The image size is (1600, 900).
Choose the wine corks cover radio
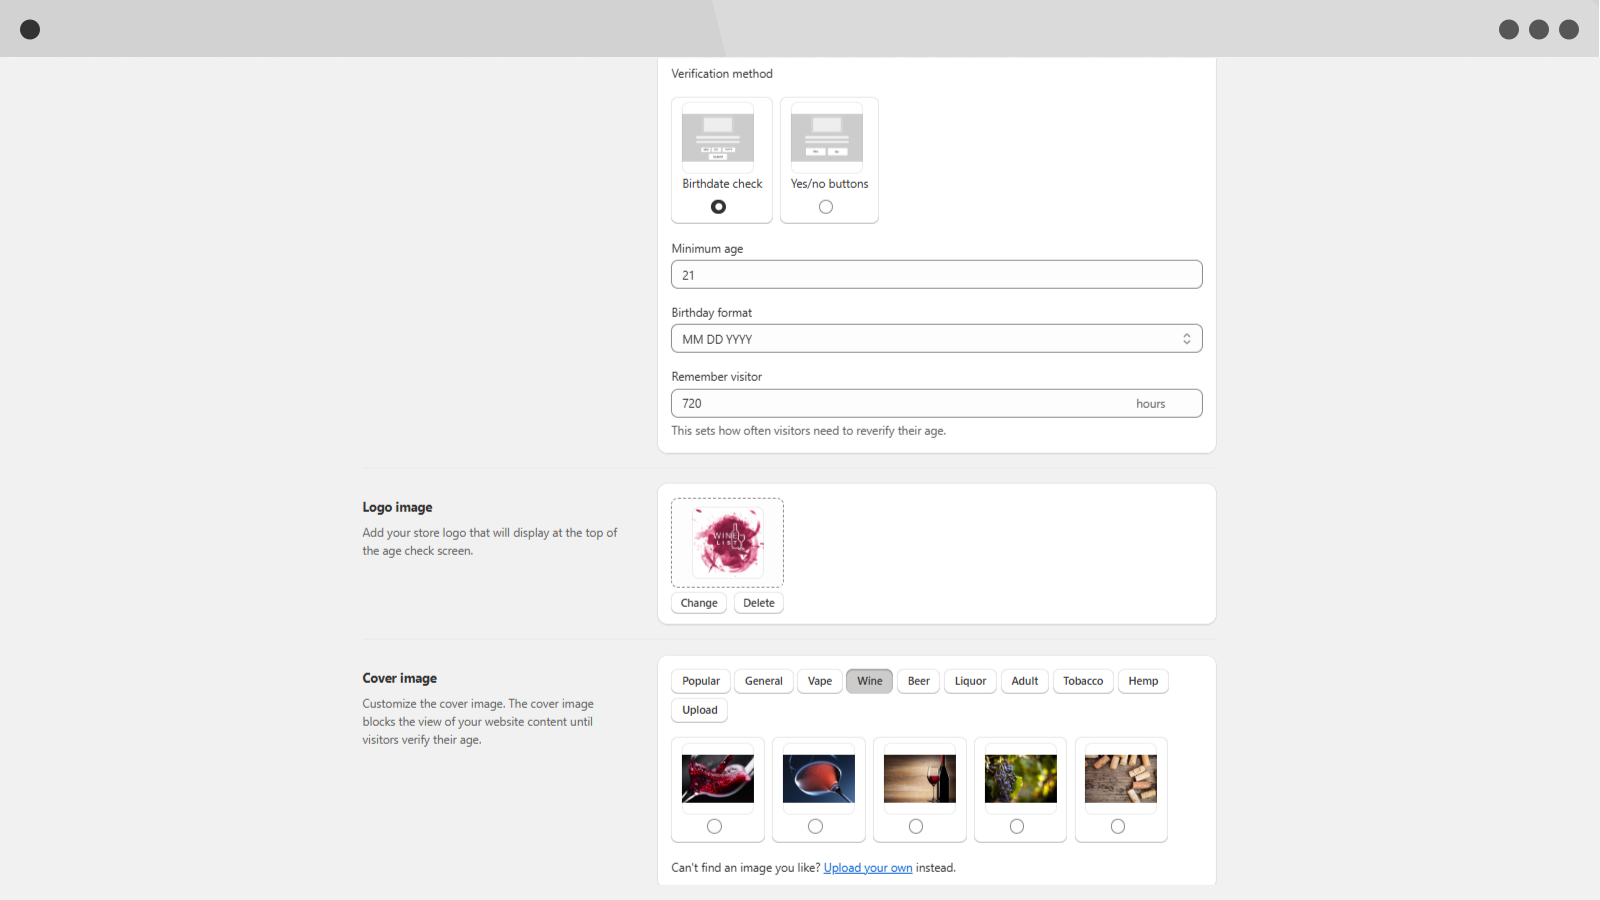point(1118,826)
